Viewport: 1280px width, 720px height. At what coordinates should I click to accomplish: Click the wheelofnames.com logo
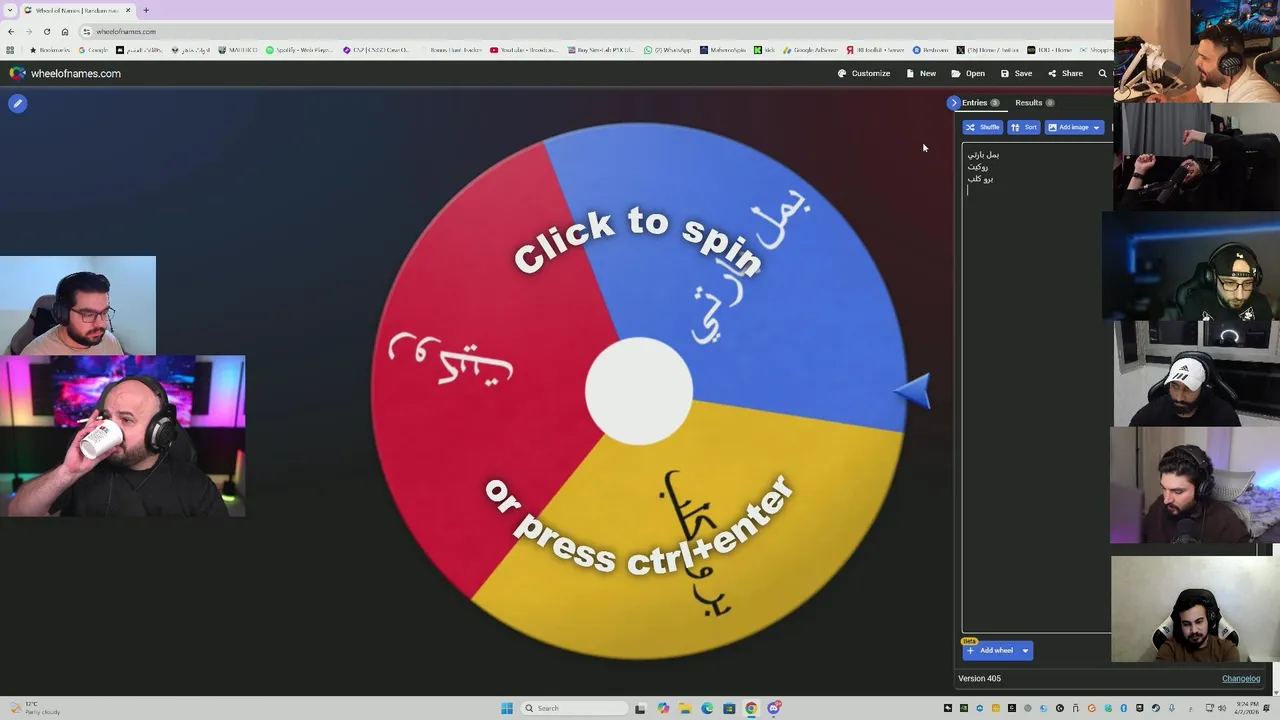(x=65, y=73)
